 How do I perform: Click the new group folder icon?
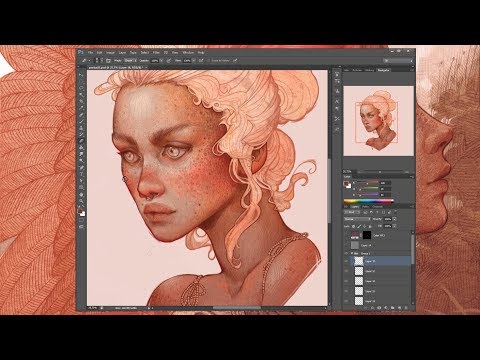pos(392,308)
